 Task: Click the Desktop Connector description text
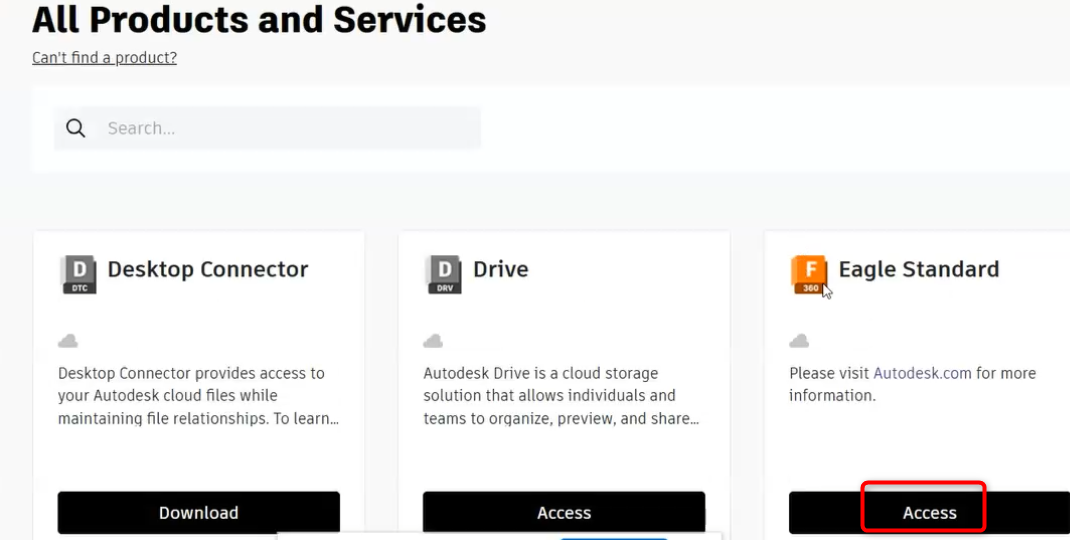click(x=198, y=396)
